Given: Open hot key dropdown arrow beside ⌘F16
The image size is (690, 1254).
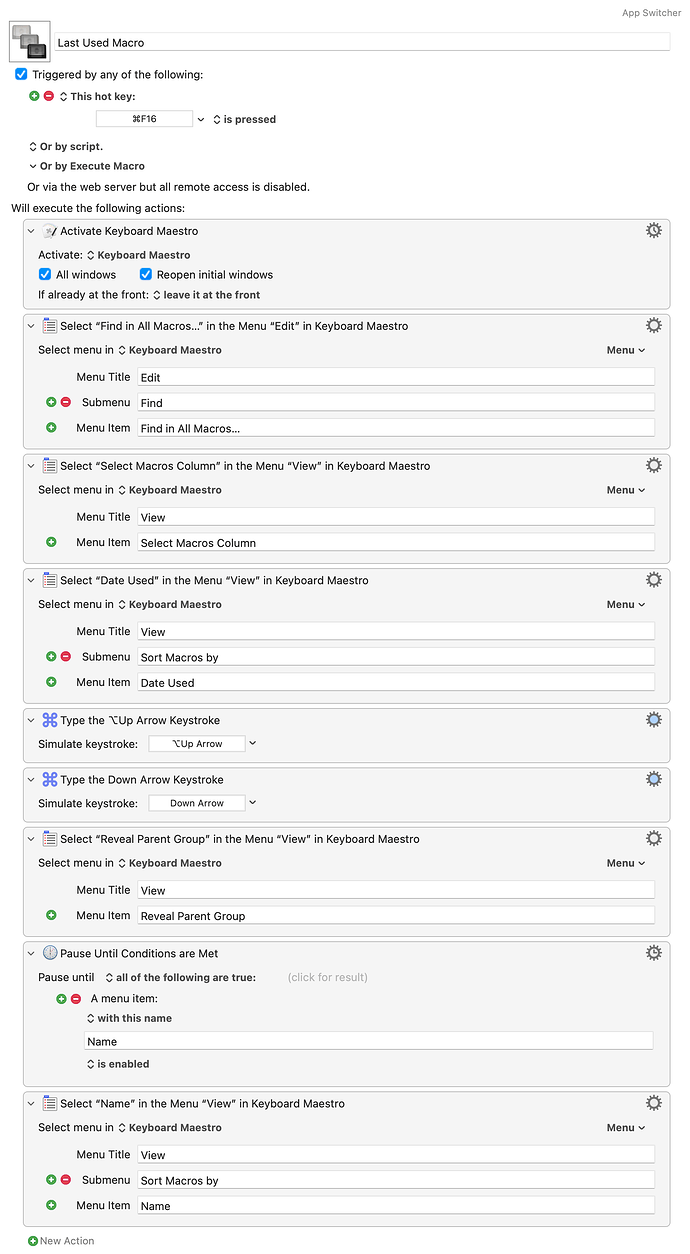Looking at the screenshot, I should click(201, 119).
